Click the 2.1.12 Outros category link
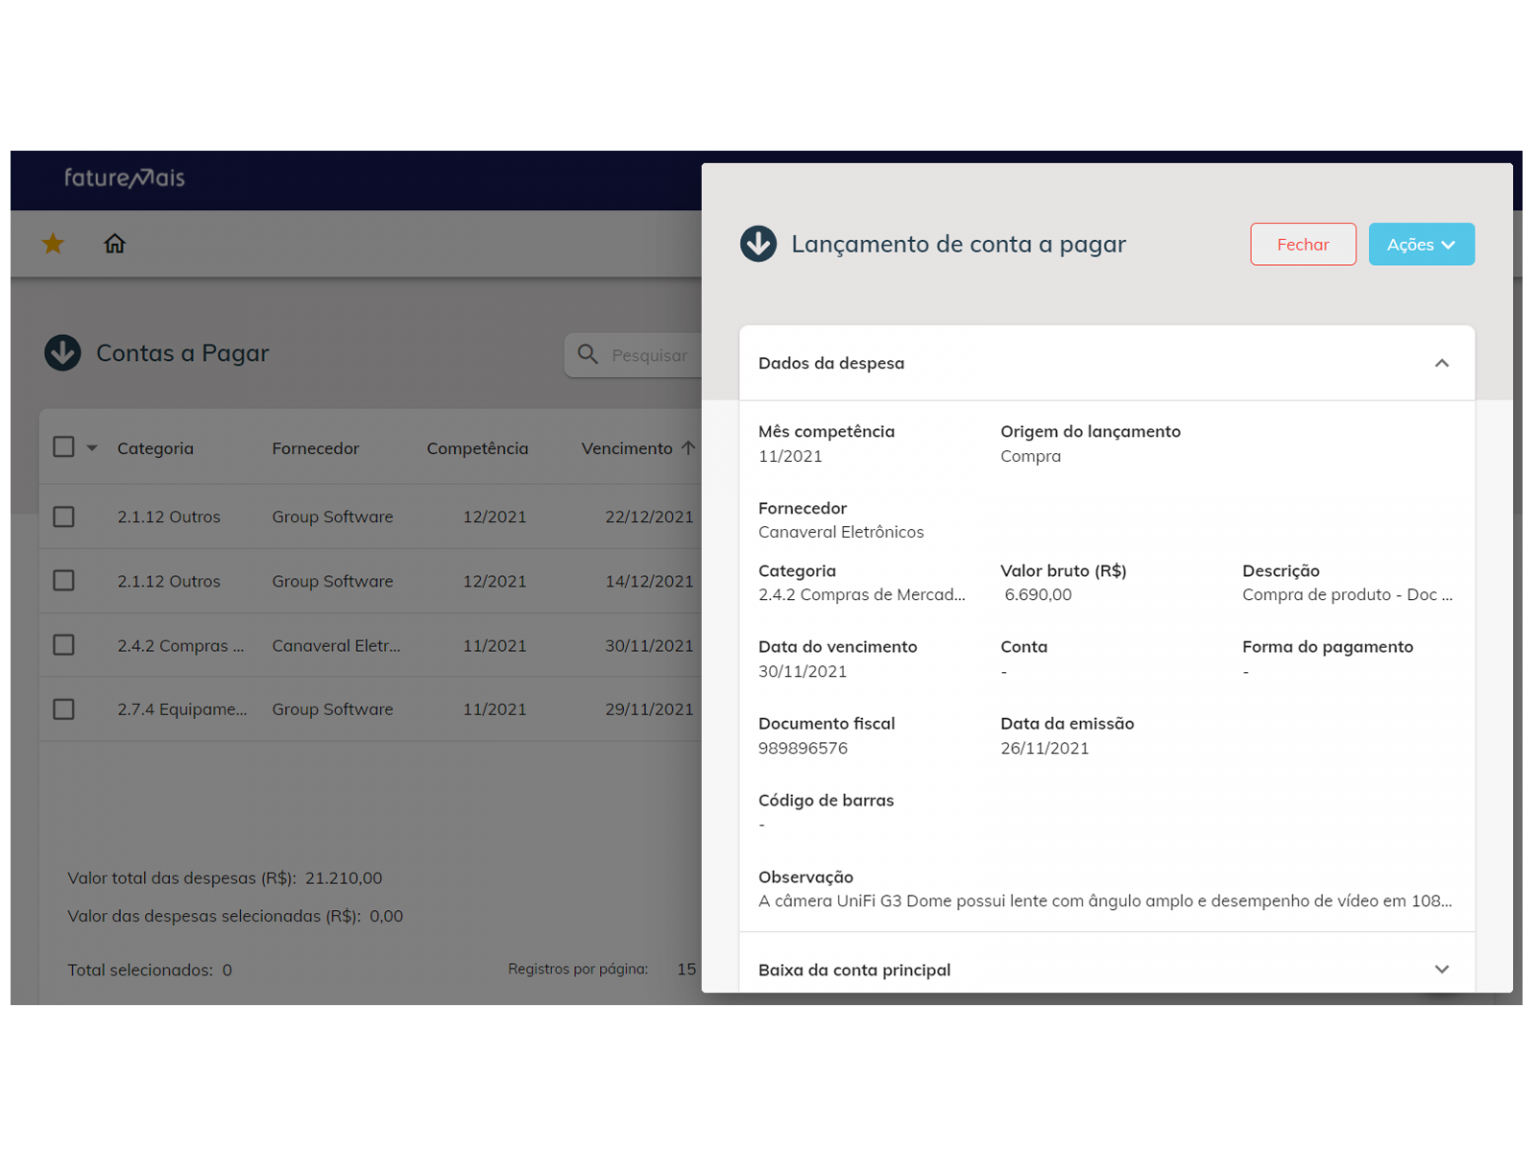Screen dimensions: 1536x1152 click(x=169, y=516)
